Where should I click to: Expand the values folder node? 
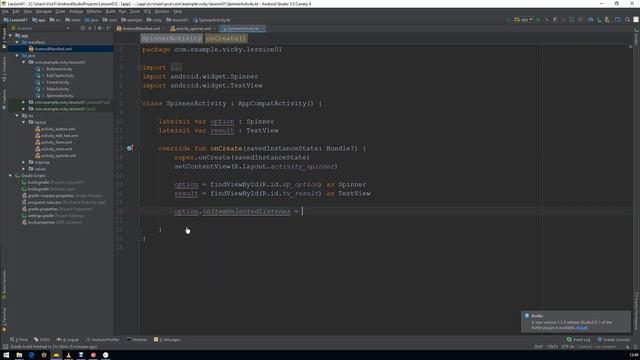pos(24,169)
